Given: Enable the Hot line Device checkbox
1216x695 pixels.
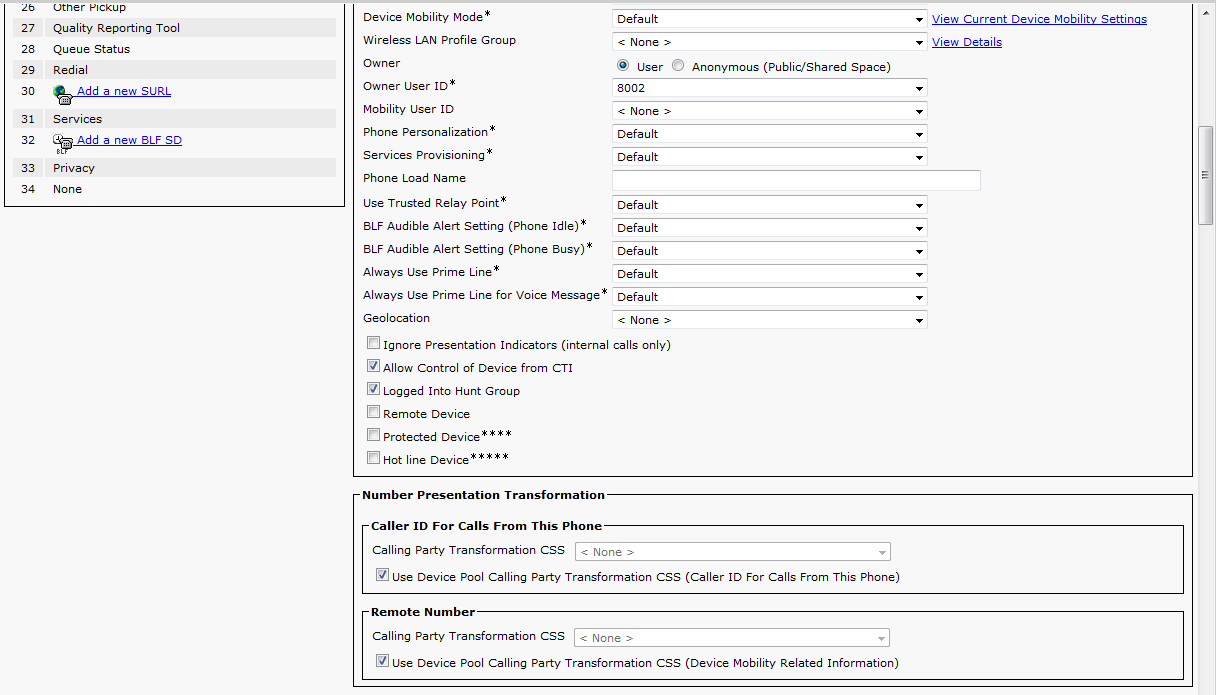Looking at the screenshot, I should 374,459.
